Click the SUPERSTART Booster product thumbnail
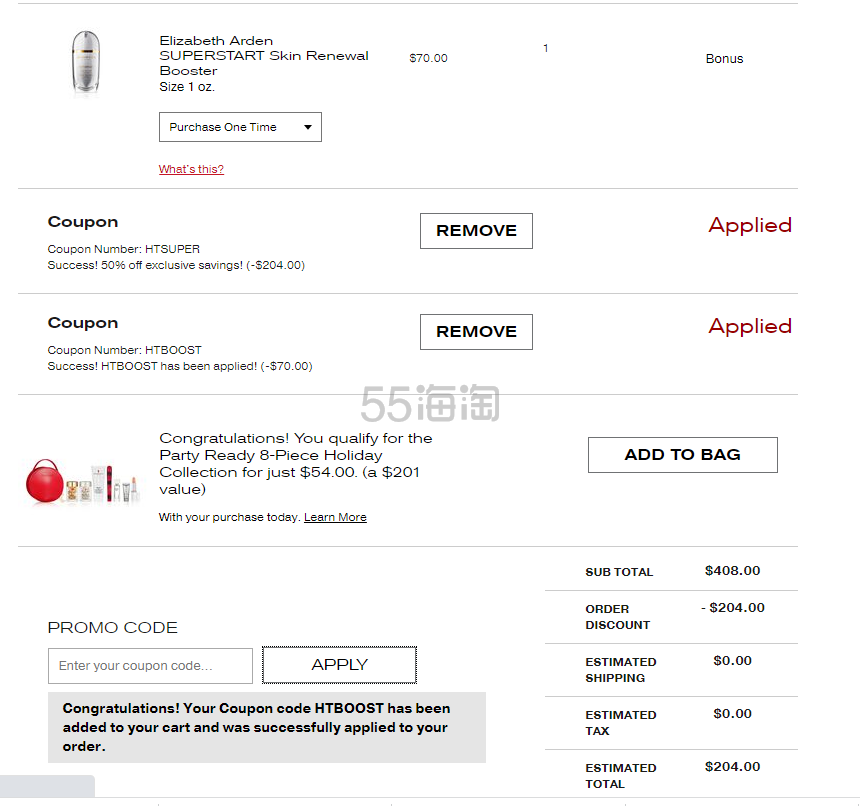860x806 pixels. point(86,62)
